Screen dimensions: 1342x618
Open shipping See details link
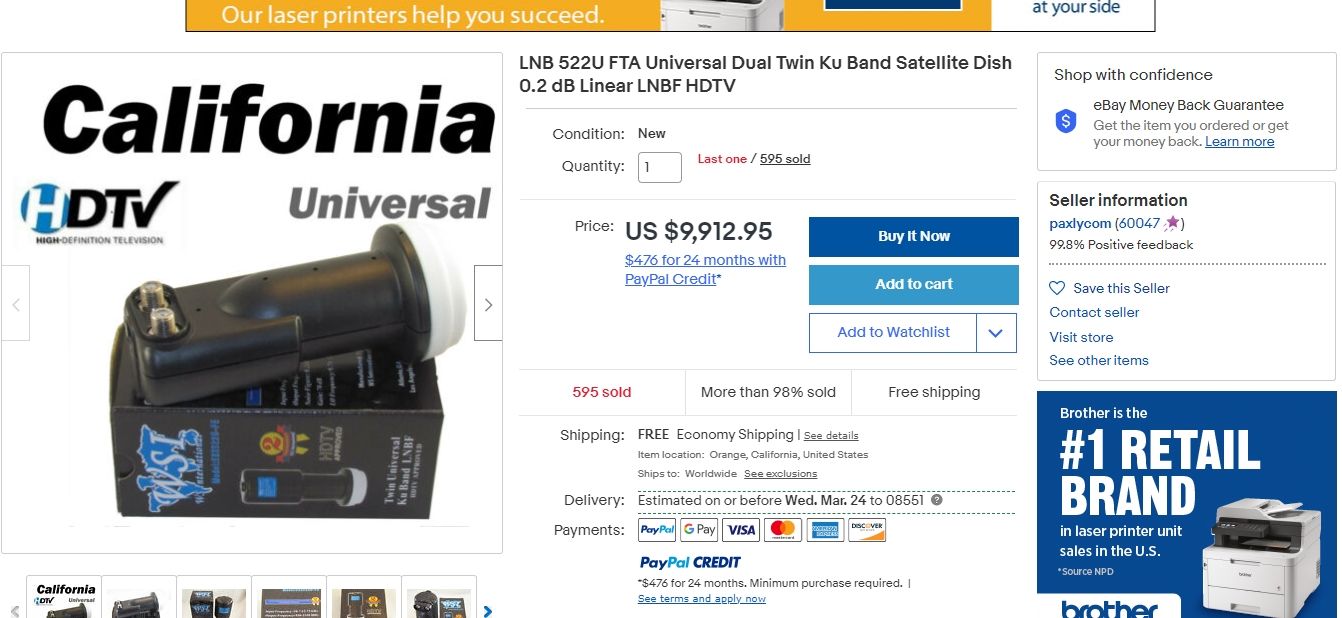point(831,436)
